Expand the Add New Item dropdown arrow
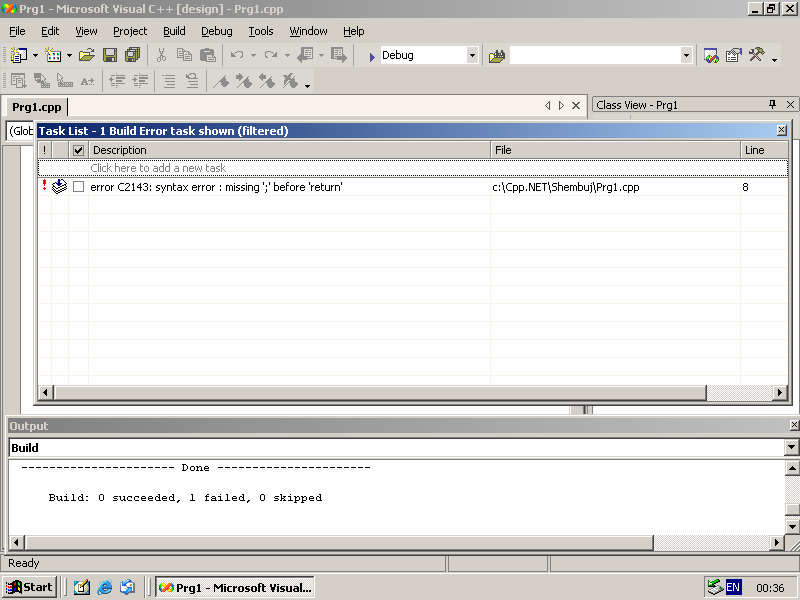The width and height of the screenshot is (800, 600). tap(69, 55)
